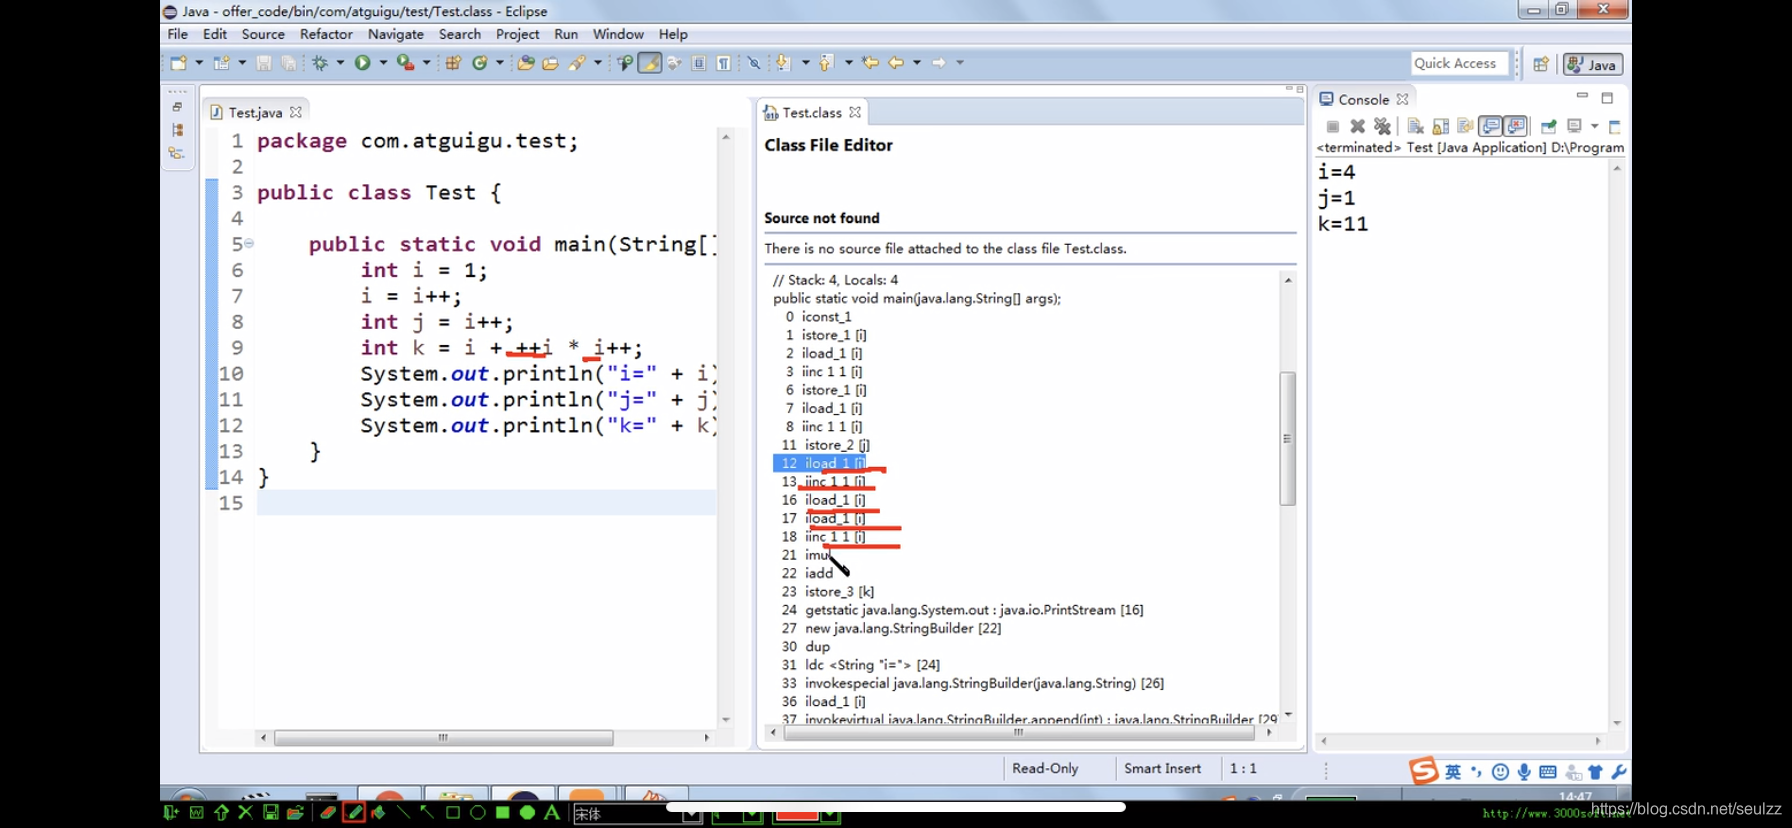Click vertical scrollbar of class file editor
The image size is (1792, 828).
1287,438
